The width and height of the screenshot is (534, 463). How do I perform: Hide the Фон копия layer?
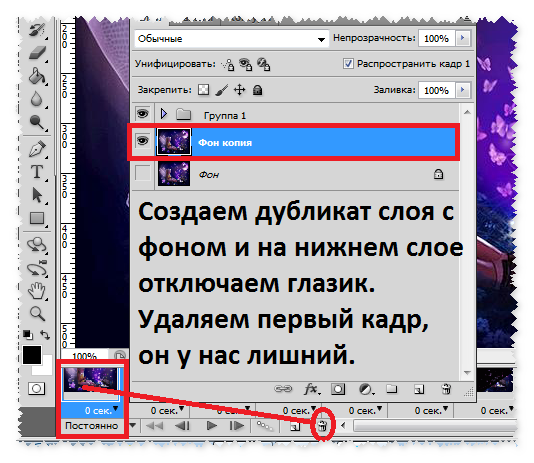(143, 141)
